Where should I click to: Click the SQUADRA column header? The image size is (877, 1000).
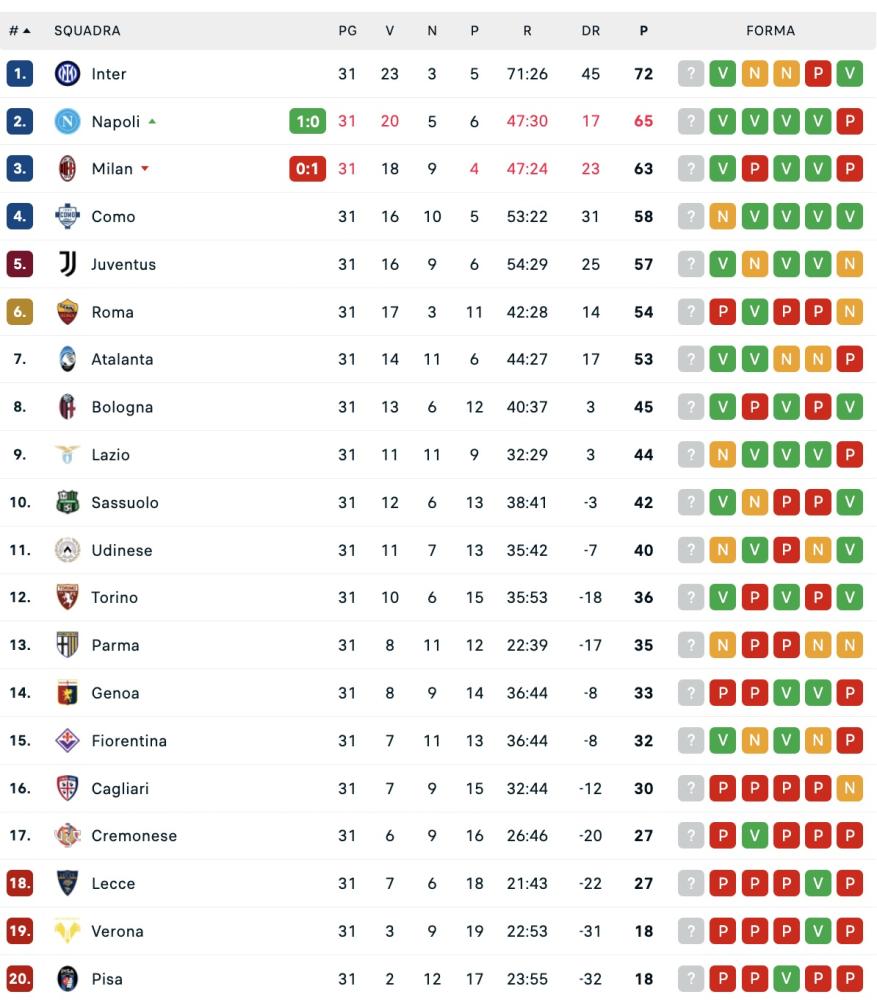(87, 31)
